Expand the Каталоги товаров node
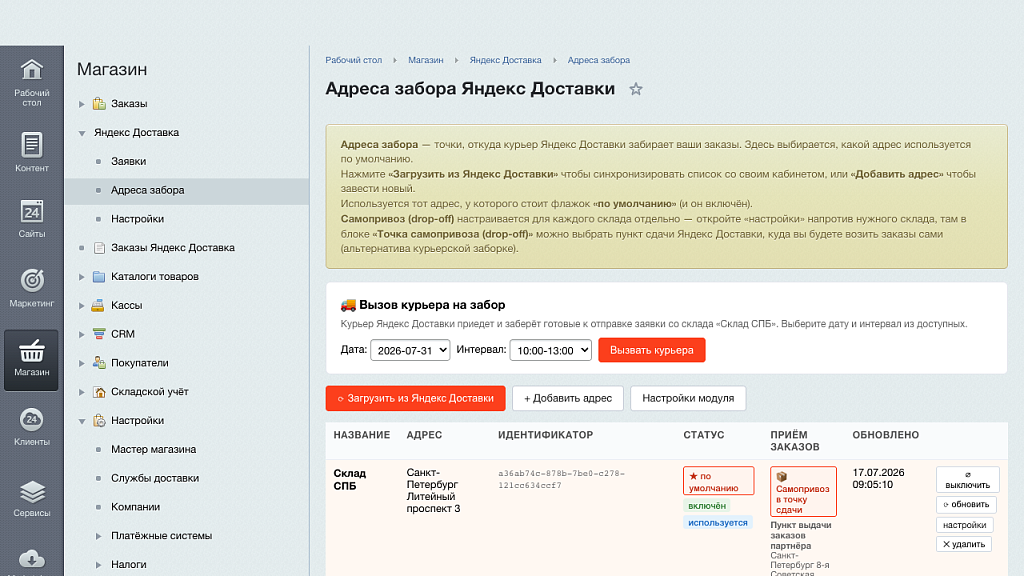The height and width of the screenshot is (576, 1024). coord(82,277)
